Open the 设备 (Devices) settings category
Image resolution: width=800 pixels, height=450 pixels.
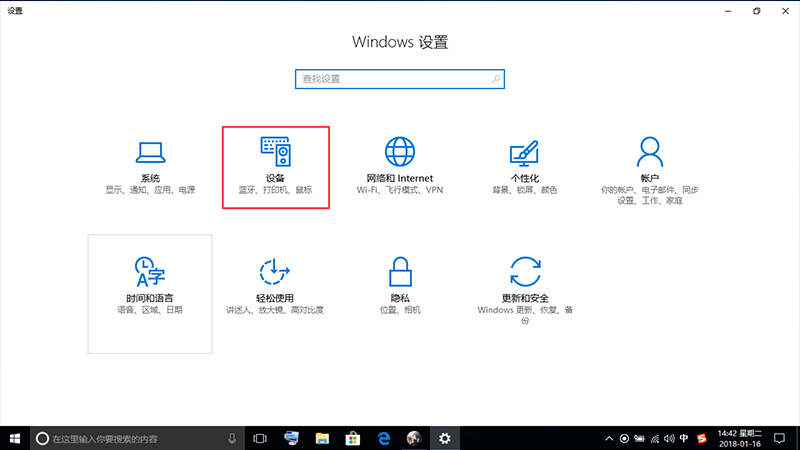tap(276, 167)
